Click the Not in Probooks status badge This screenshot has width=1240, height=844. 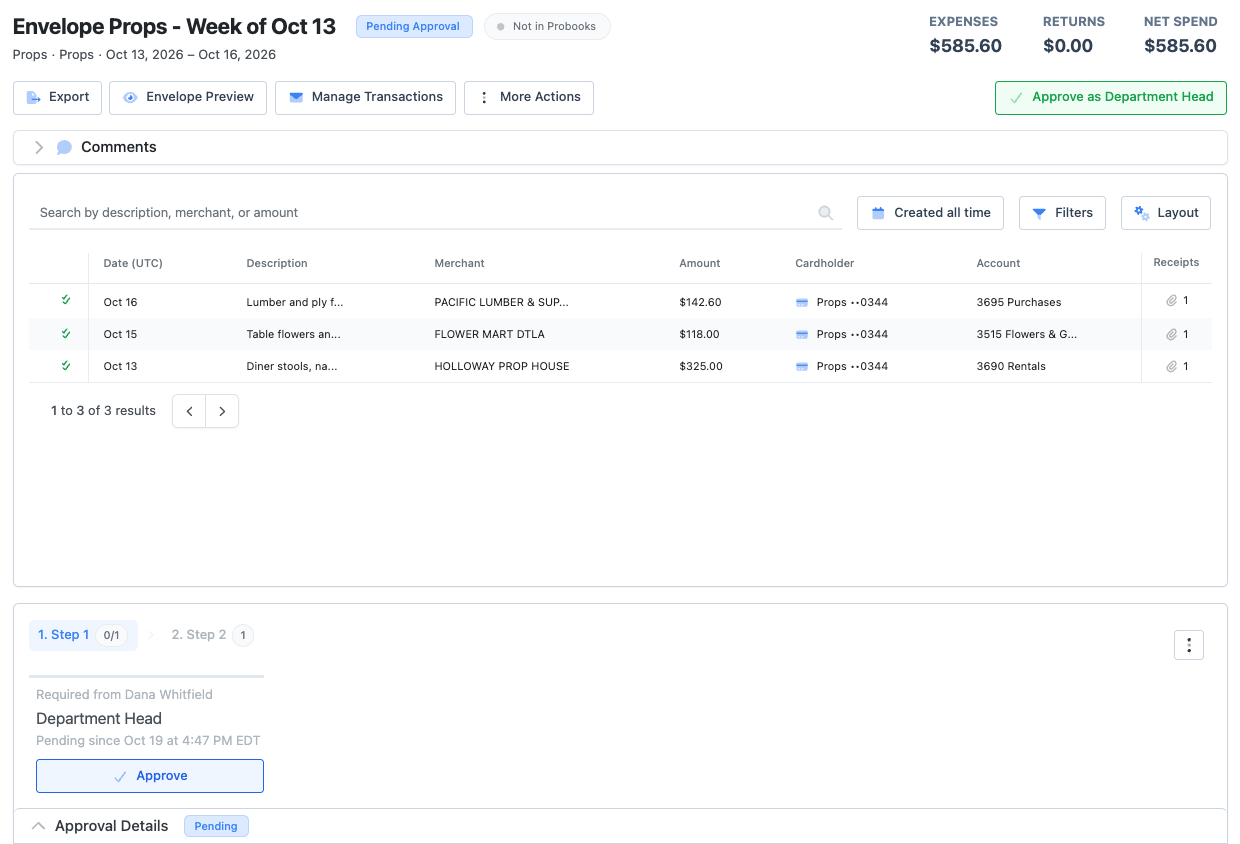pyautogui.click(x=547, y=27)
